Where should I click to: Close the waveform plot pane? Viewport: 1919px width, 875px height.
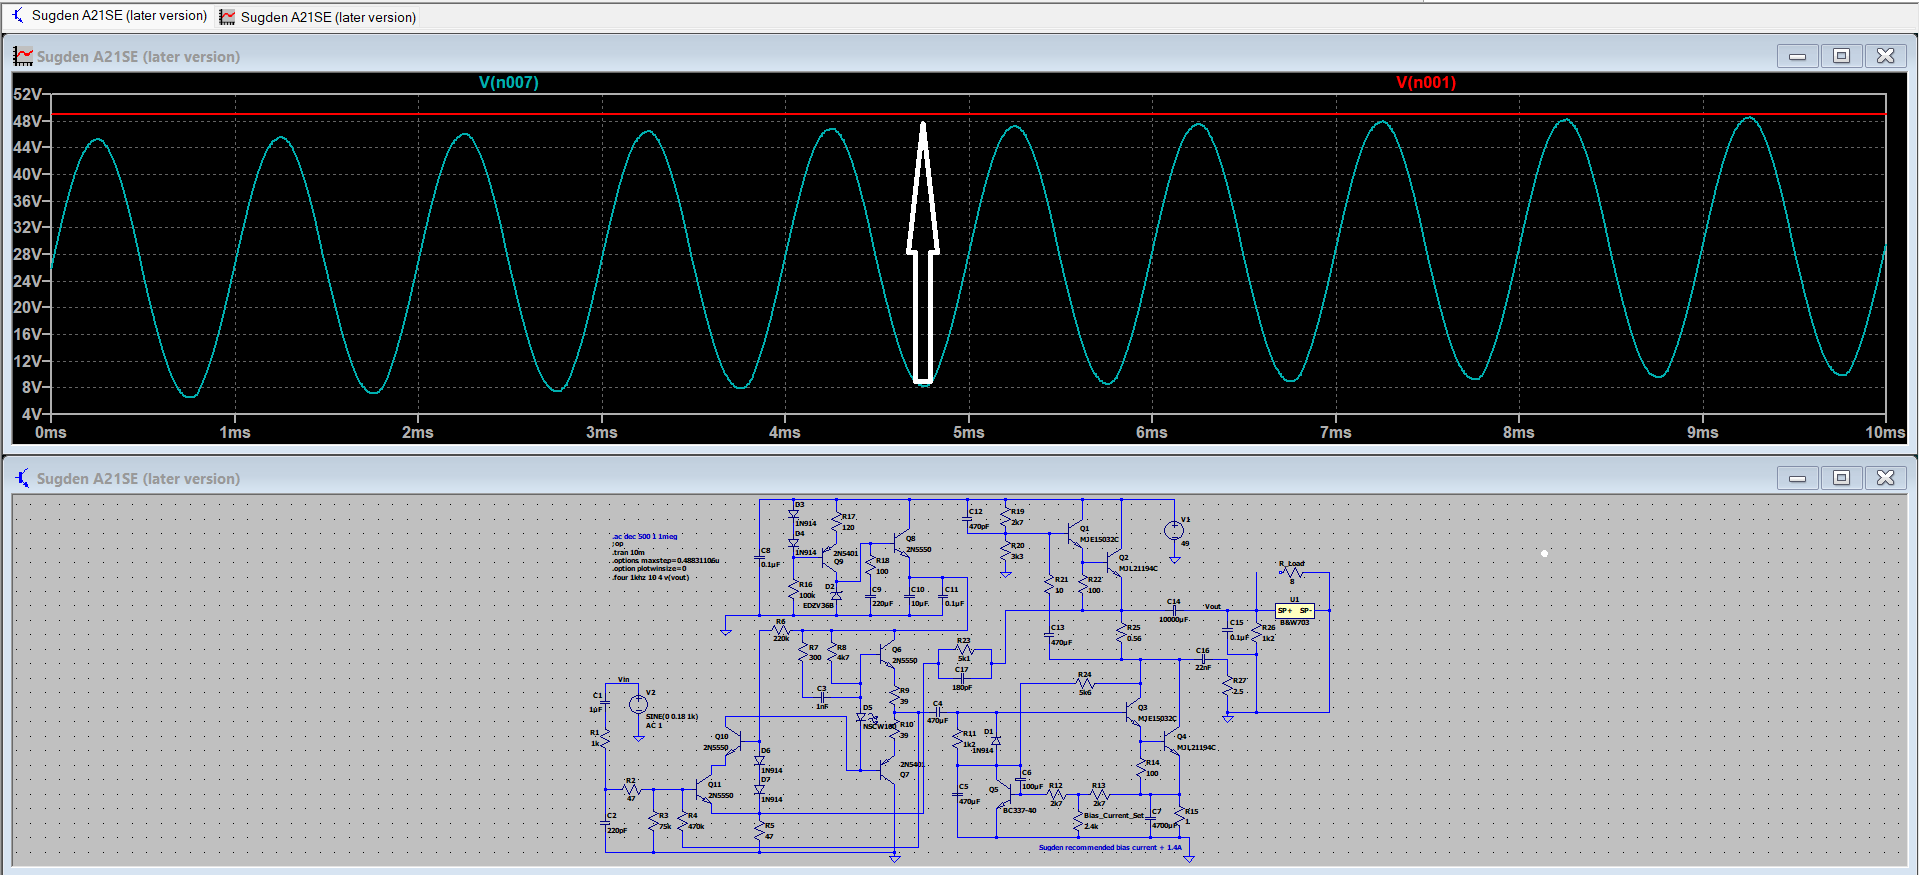pos(1885,56)
